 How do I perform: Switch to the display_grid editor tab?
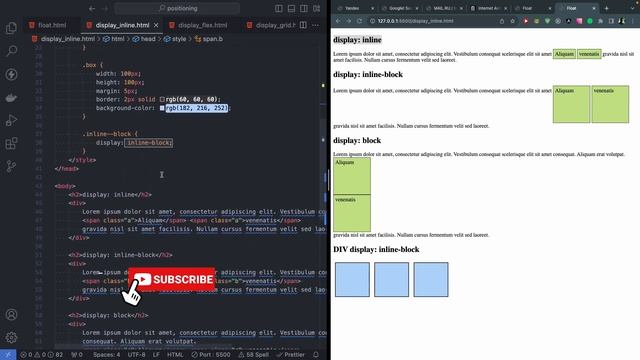coord(271,25)
